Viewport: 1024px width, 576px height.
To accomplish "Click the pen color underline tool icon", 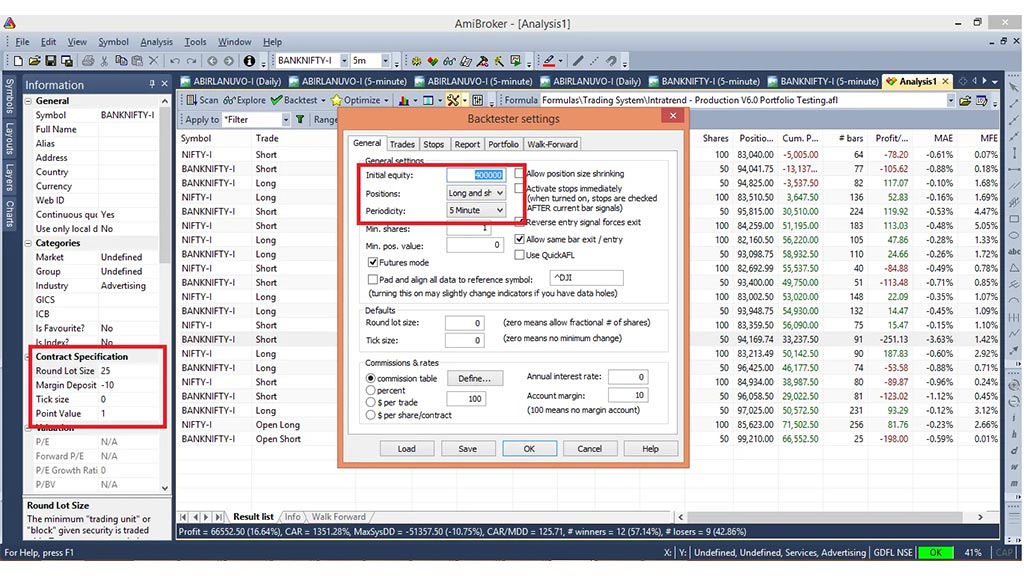I will [x=549, y=61].
